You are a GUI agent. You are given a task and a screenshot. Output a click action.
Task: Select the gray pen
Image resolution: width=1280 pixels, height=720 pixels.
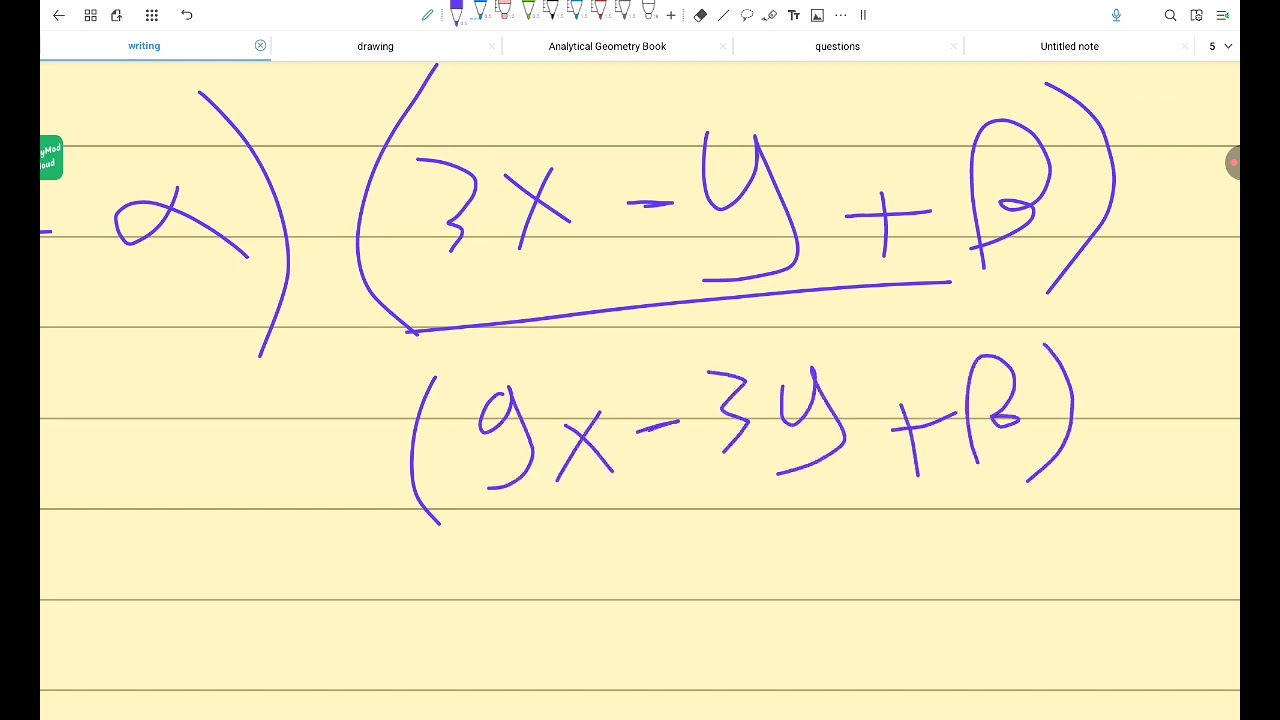point(624,12)
